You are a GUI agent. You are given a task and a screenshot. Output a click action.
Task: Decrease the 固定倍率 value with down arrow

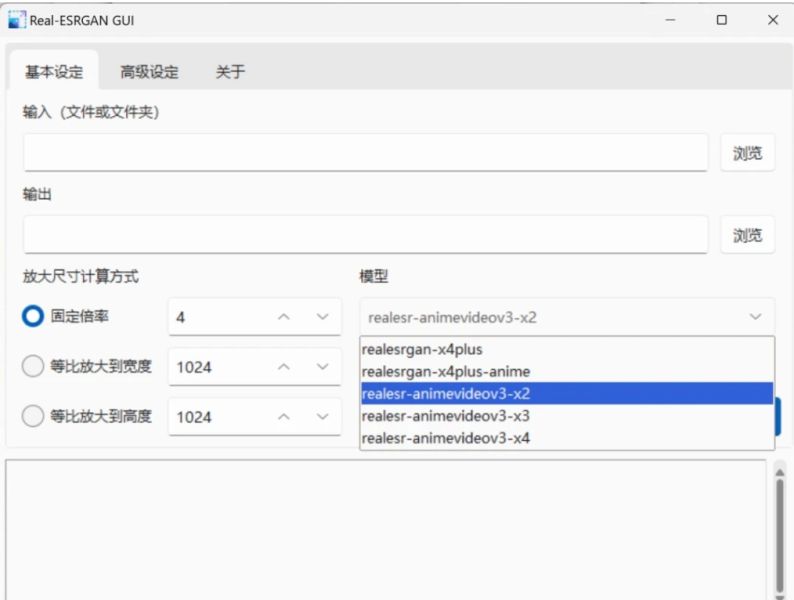(323, 317)
